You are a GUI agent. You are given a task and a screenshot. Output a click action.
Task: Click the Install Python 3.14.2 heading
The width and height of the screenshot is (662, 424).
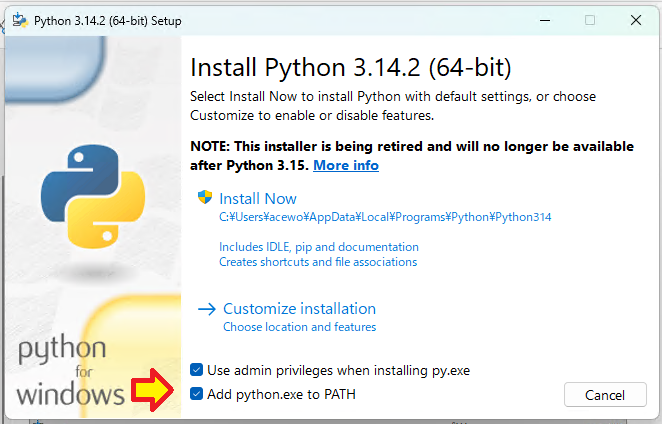tap(350, 68)
